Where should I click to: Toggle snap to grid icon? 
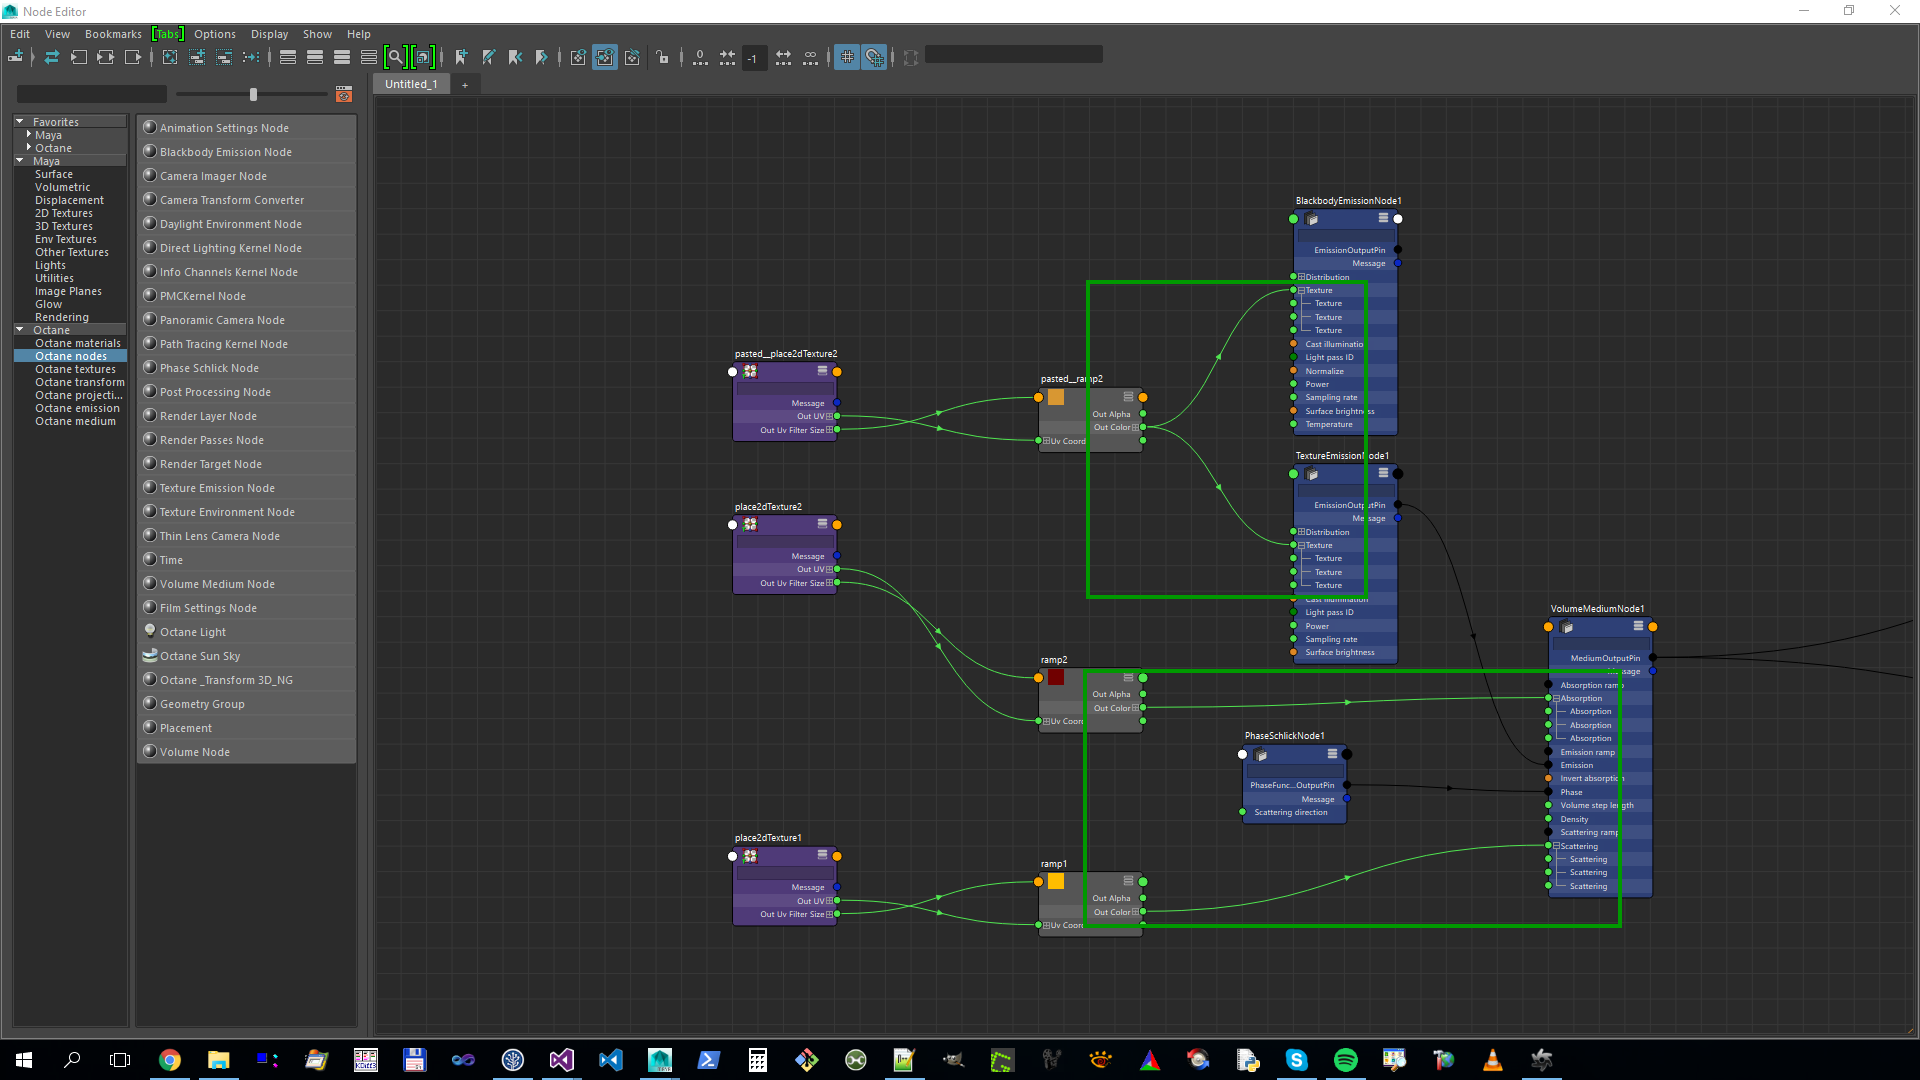coord(874,58)
